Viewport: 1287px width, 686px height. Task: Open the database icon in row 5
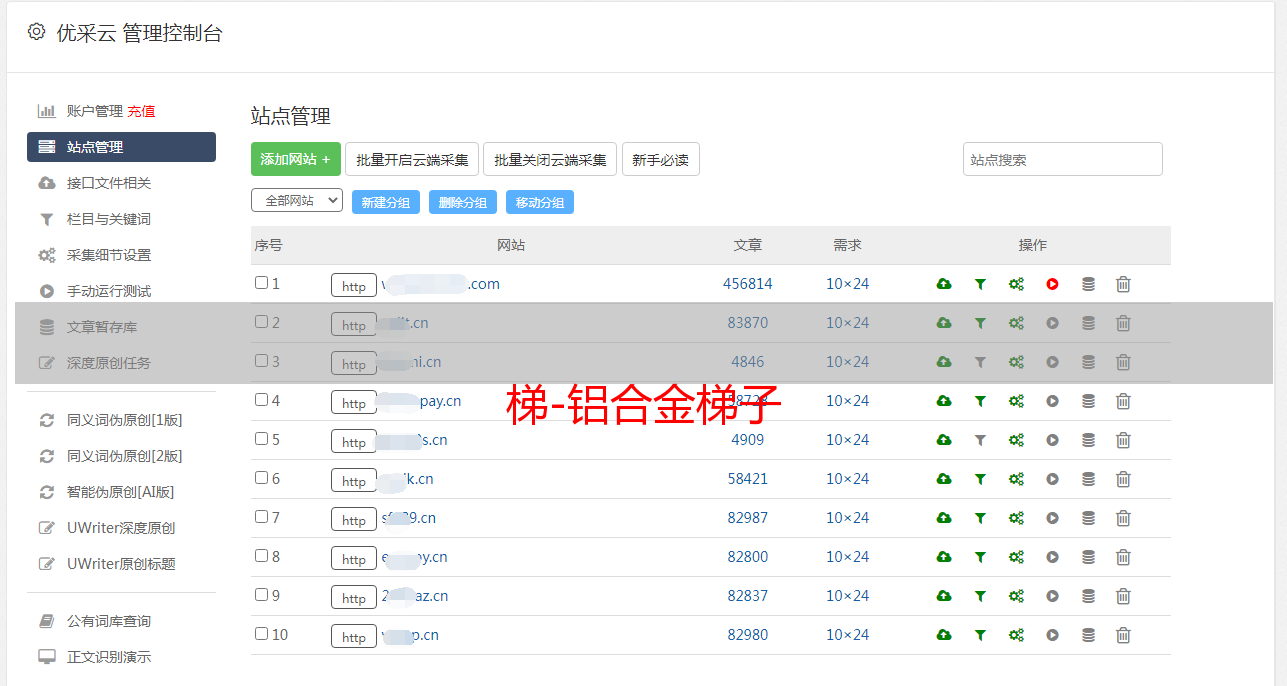coord(1088,440)
